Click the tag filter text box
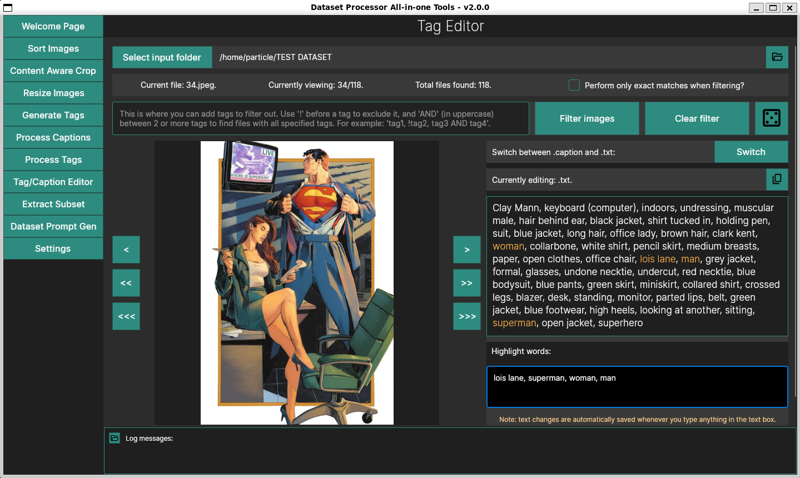Viewport: 800px width, 478px height. click(x=320, y=118)
